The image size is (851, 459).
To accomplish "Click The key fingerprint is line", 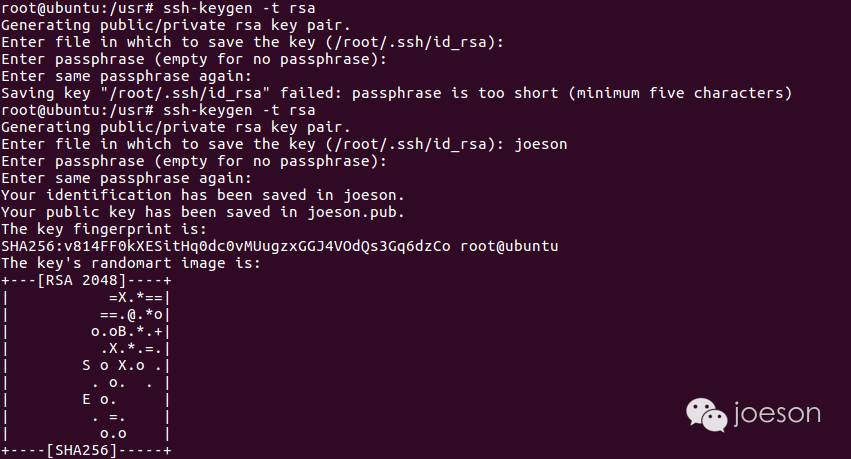I will (x=104, y=230).
